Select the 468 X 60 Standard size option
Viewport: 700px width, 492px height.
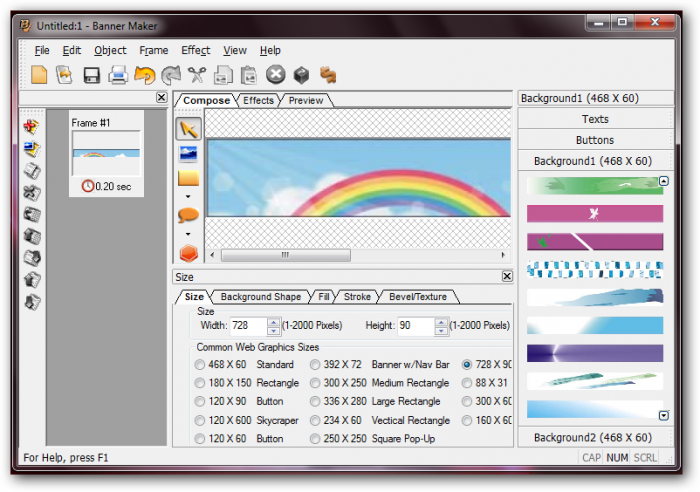click(202, 365)
